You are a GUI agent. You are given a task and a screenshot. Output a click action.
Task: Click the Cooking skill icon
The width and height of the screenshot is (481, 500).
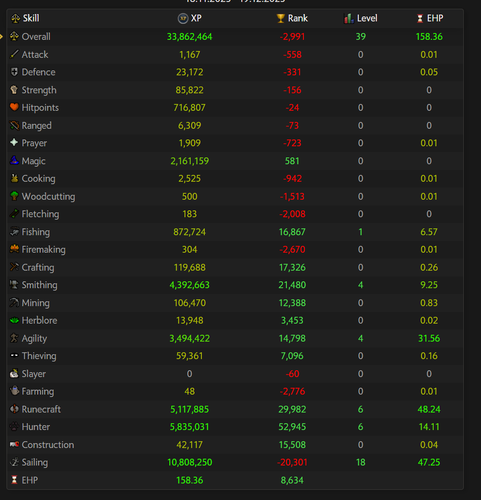pyautogui.click(x=14, y=178)
